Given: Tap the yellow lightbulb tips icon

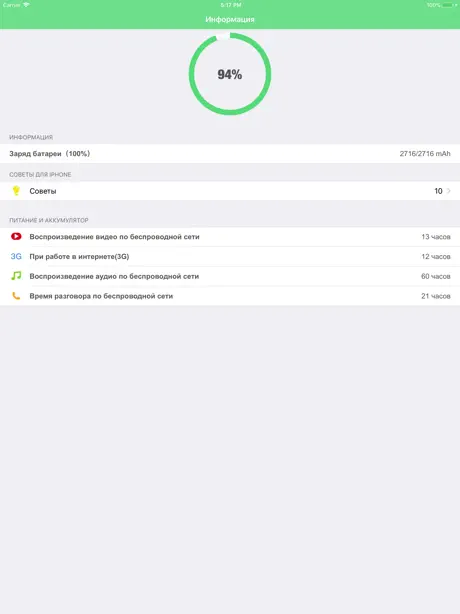Looking at the screenshot, I should [16, 191].
